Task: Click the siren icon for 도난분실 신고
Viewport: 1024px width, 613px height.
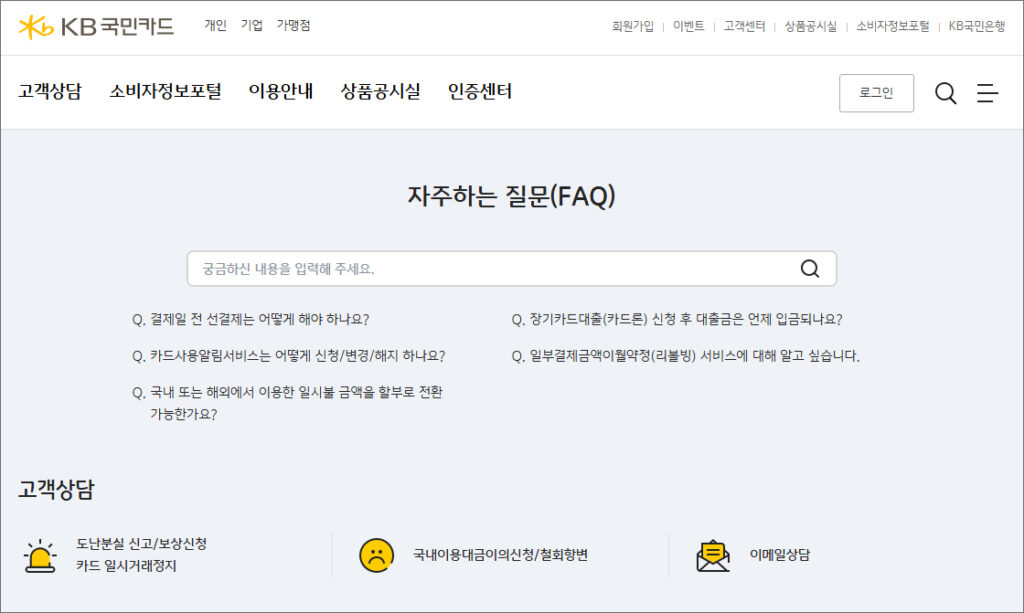Action: coord(40,555)
